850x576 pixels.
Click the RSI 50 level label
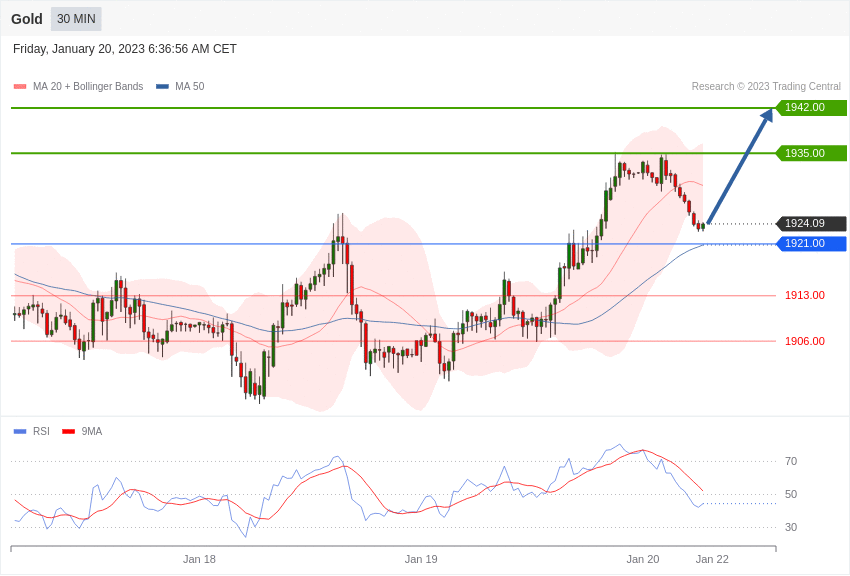[x=791, y=494]
